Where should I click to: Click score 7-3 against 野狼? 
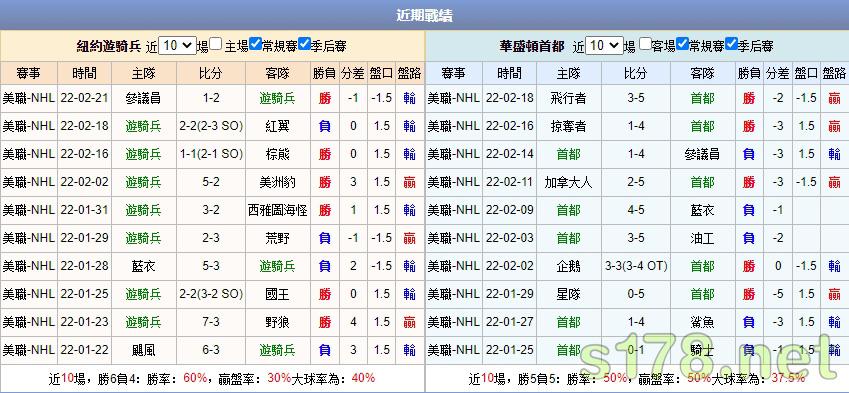coord(211,322)
